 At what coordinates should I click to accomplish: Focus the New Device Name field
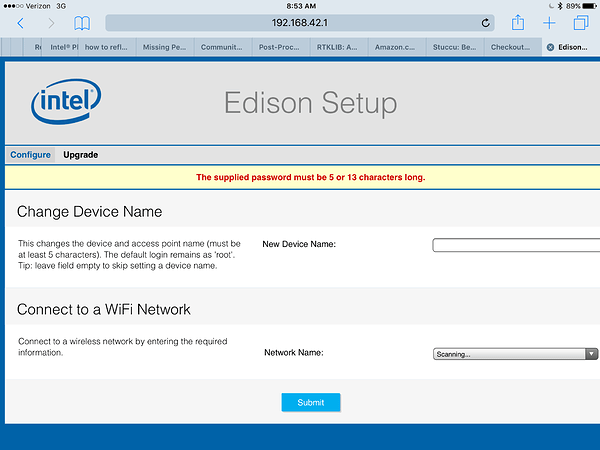coord(516,245)
